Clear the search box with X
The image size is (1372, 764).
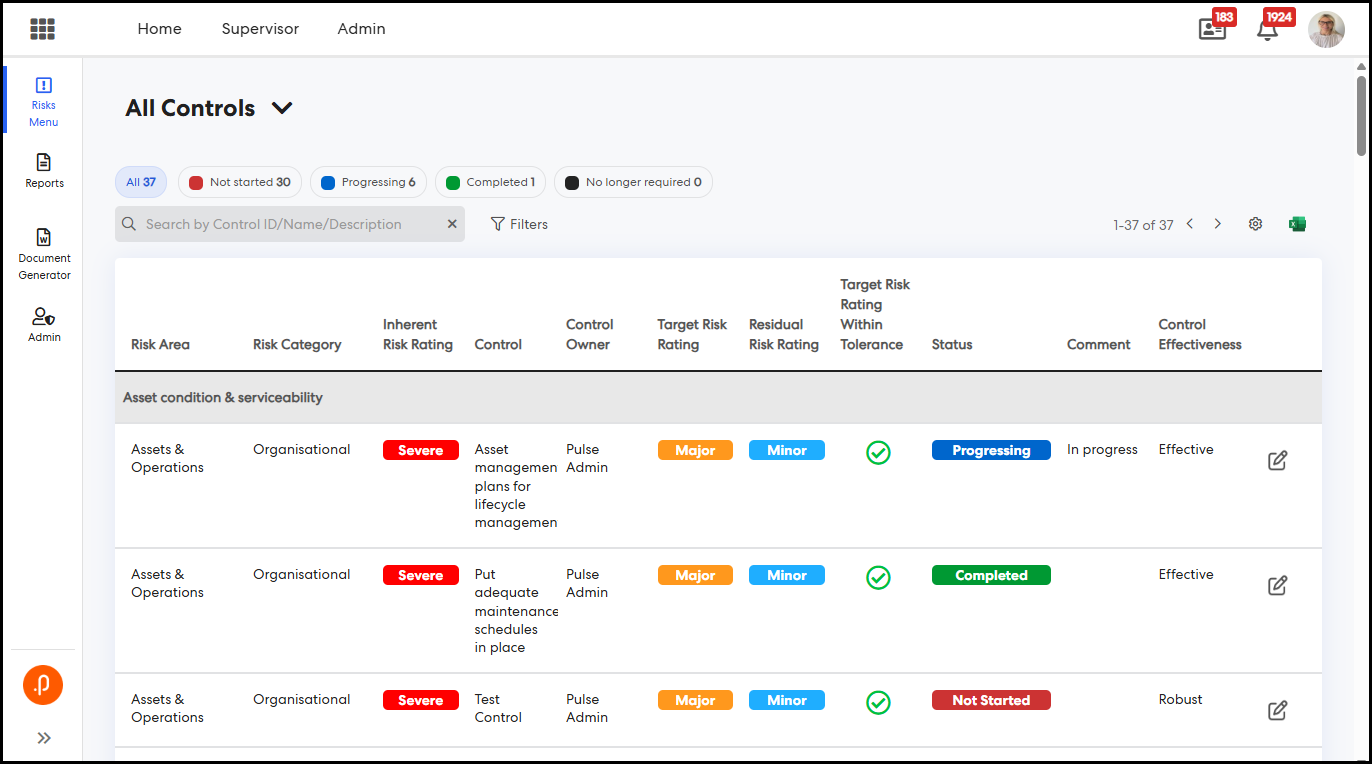pyautogui.click(x=452, y=224)
